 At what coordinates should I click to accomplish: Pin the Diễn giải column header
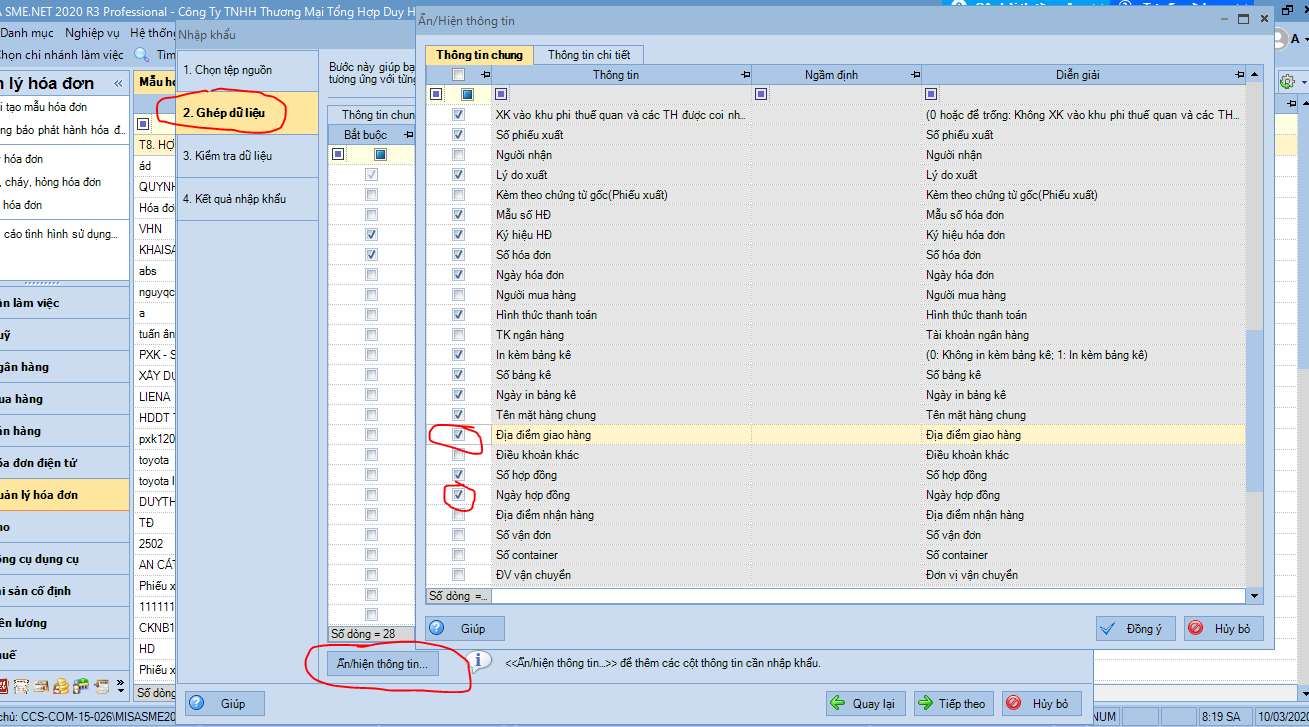pyautogui.click(x=1240, y=75)
